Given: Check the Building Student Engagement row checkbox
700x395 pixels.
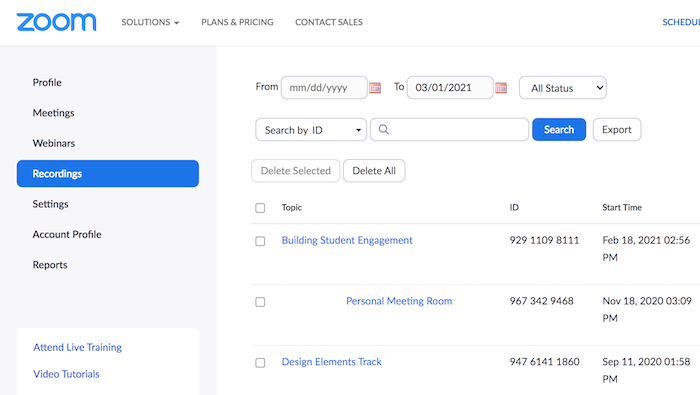Looking at the screenshot, I should click(x=260, y=241).
